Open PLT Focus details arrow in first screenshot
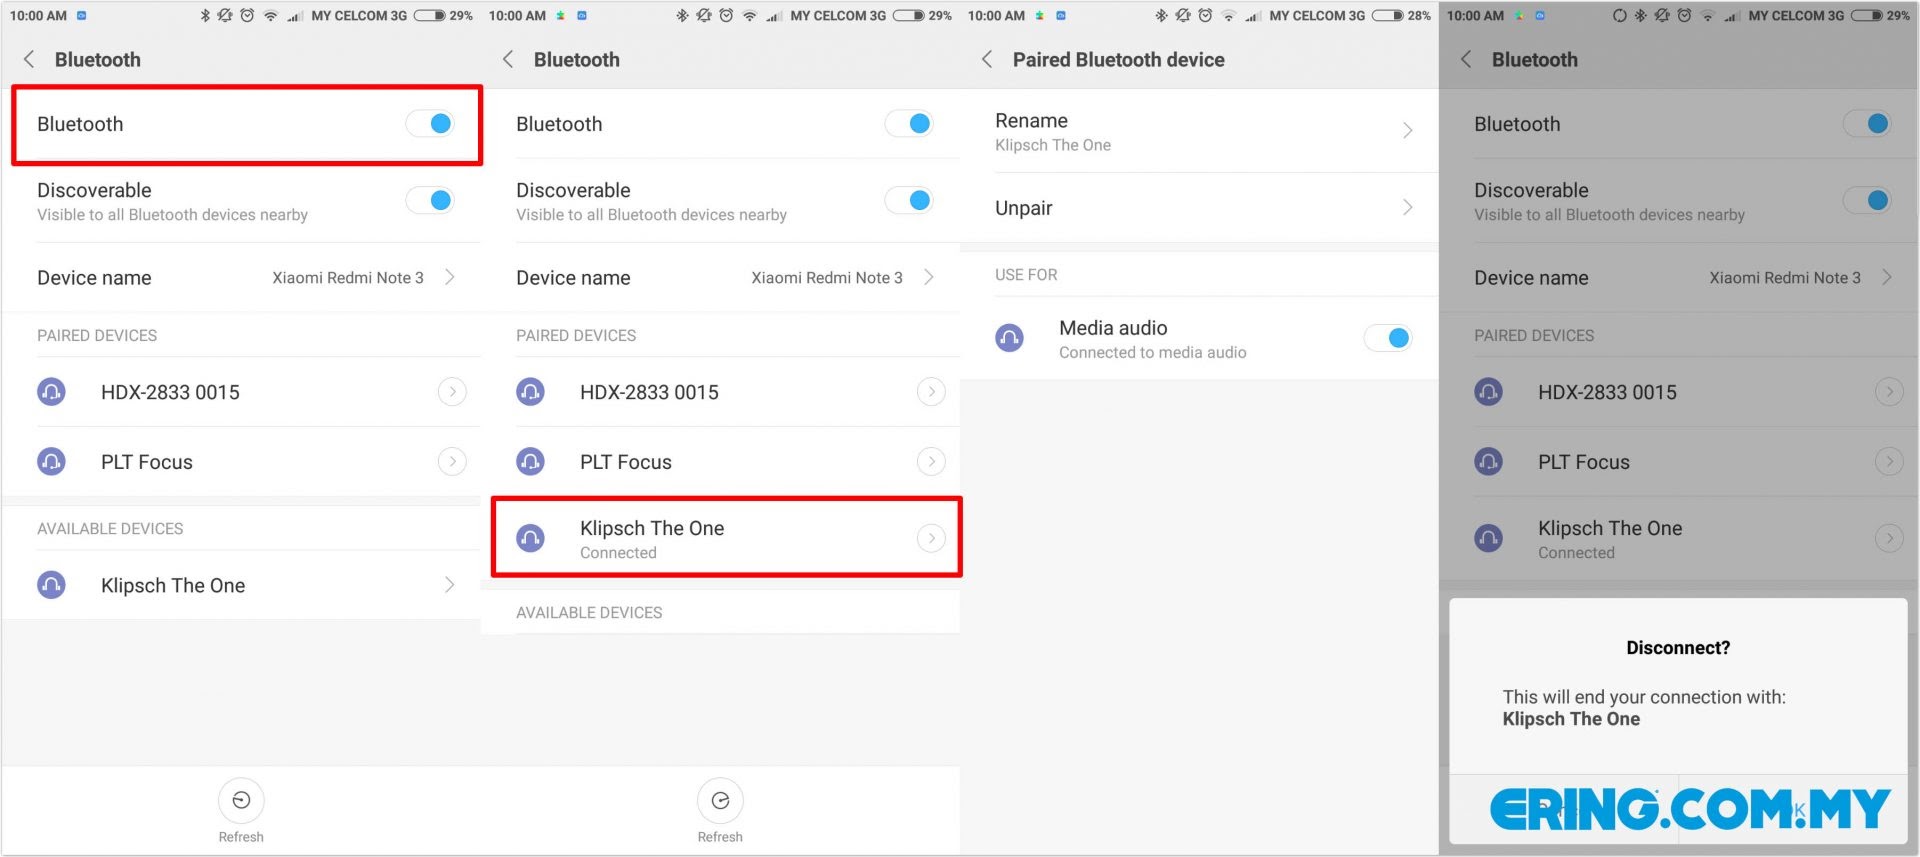Screen dimensions: 1920x857 point(452,461)
